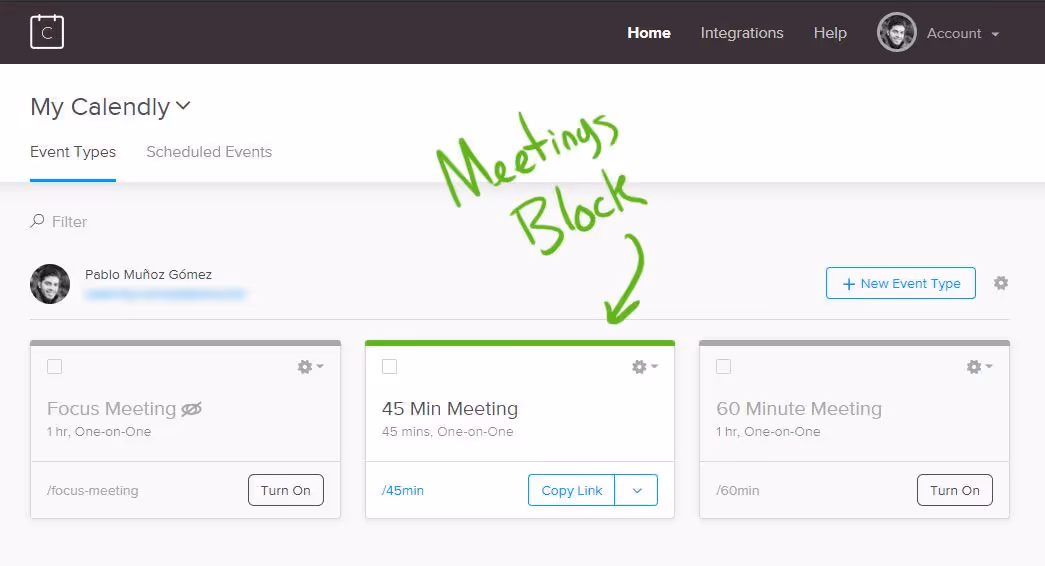Click the Copy Link button
Viewport: 1045px width, 566px height.
572,490
